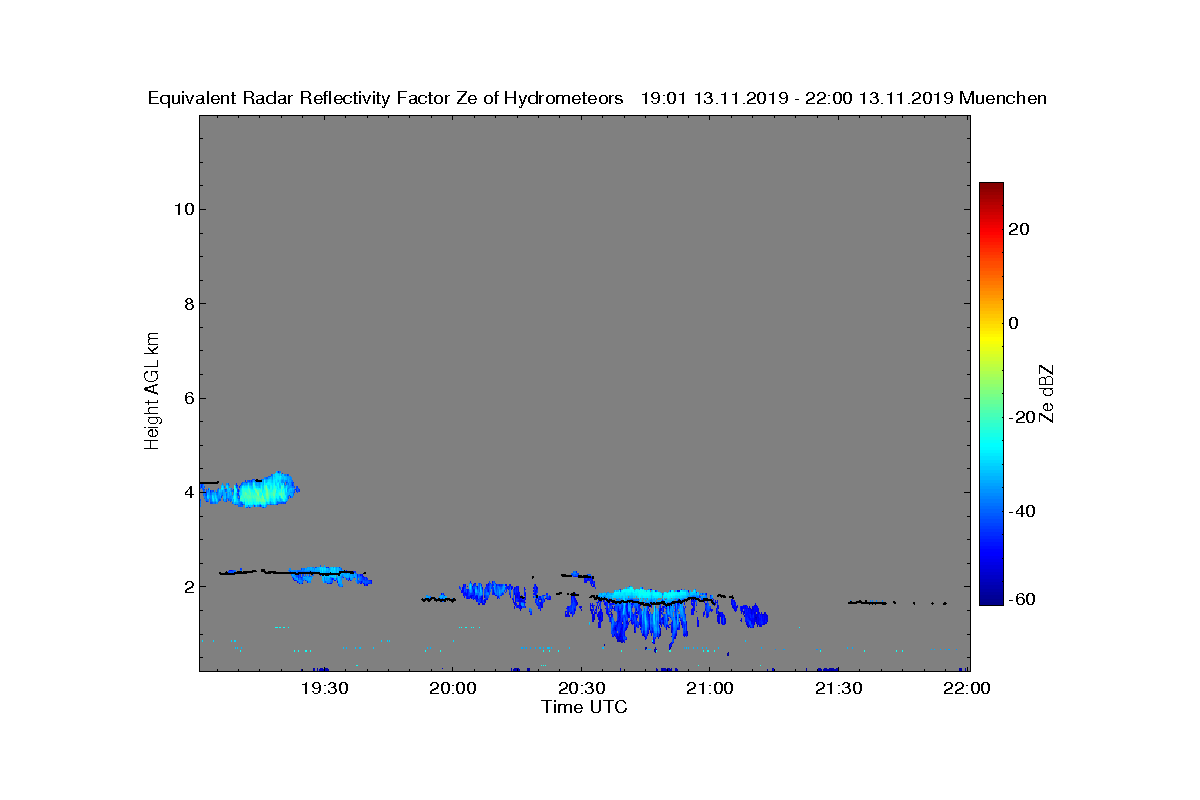
Task: Click the '20:00' time tick label
Action: pyautogui.click(x=452, y=688)
